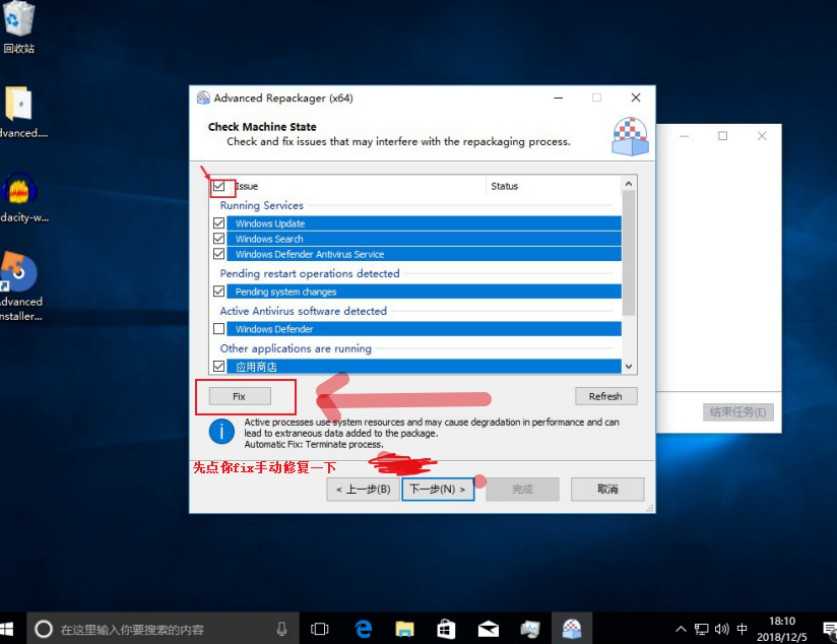Select the Pending system changes row
Viewport: 837px width, 644px height.
[x=424, y=292]
